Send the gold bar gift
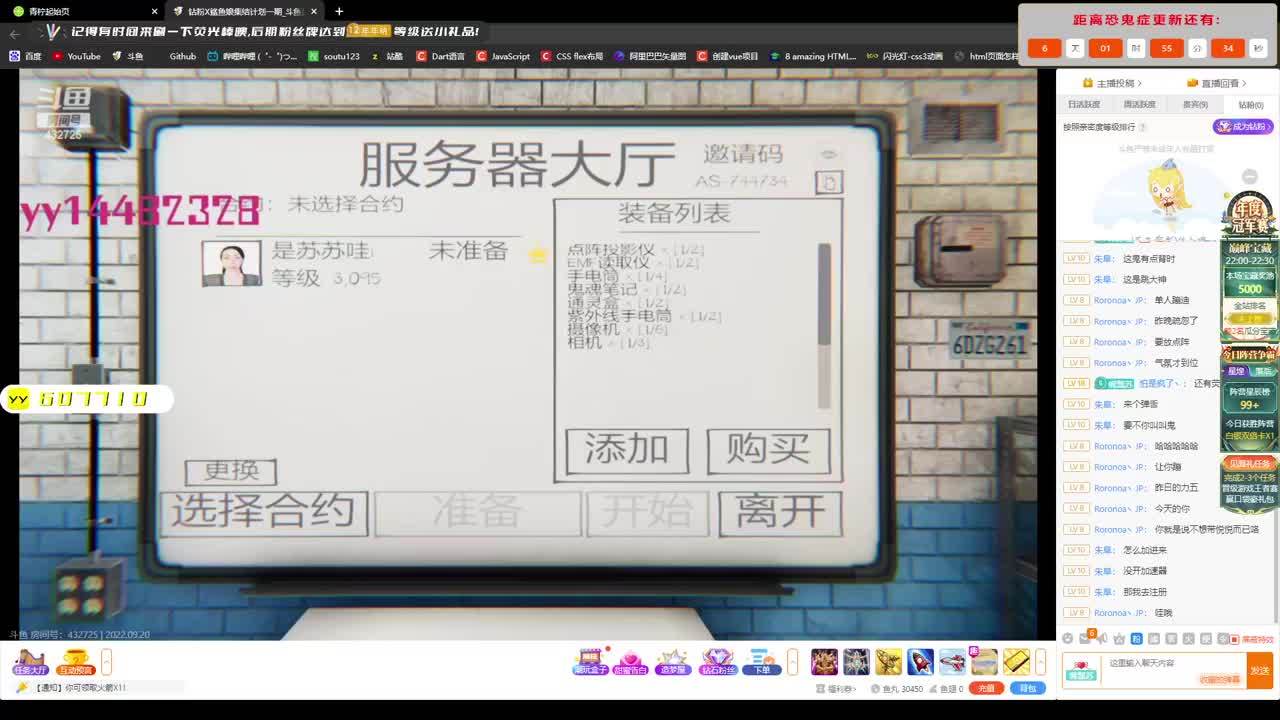This screenshot has height=720, width=1280. click(x=1016, y=662)
